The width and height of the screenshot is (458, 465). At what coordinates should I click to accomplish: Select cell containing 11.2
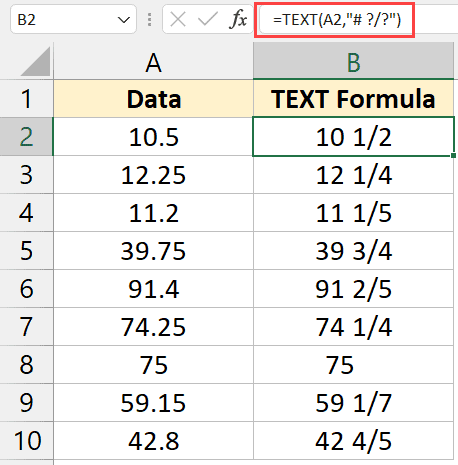click(x=153, y=213)
